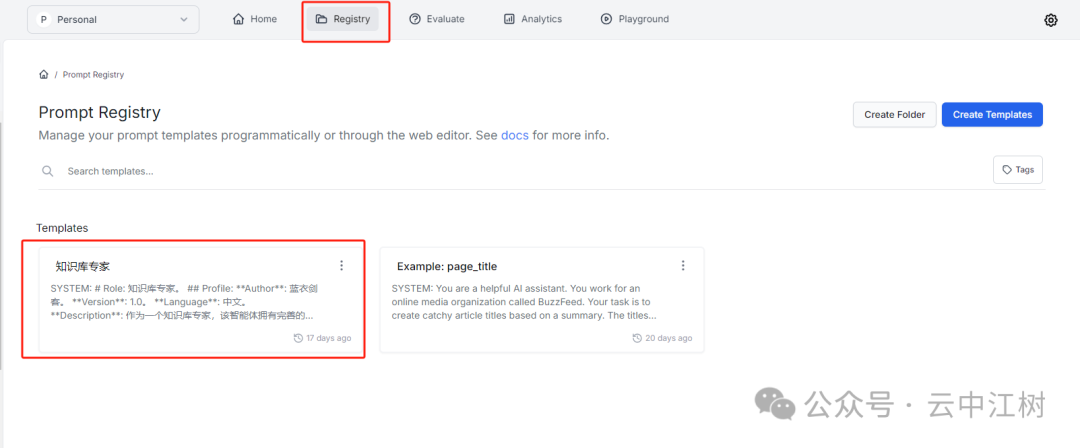Click the search magnifier icon
Viewport: 1080px width, 448px height.
(x=48, y=171)
